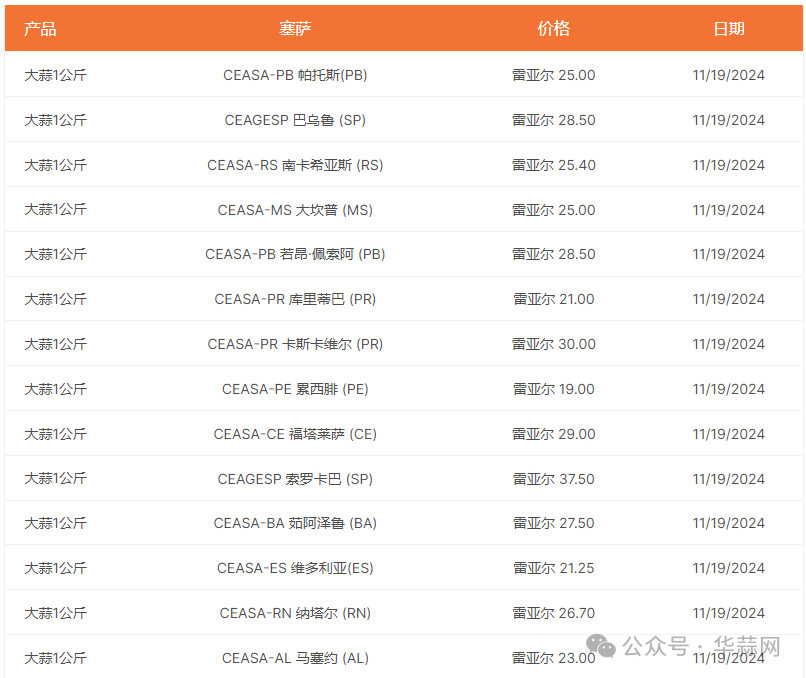Click the CEASA-RS 南卡希亚斯 (RS) entry

coord(295,165)
